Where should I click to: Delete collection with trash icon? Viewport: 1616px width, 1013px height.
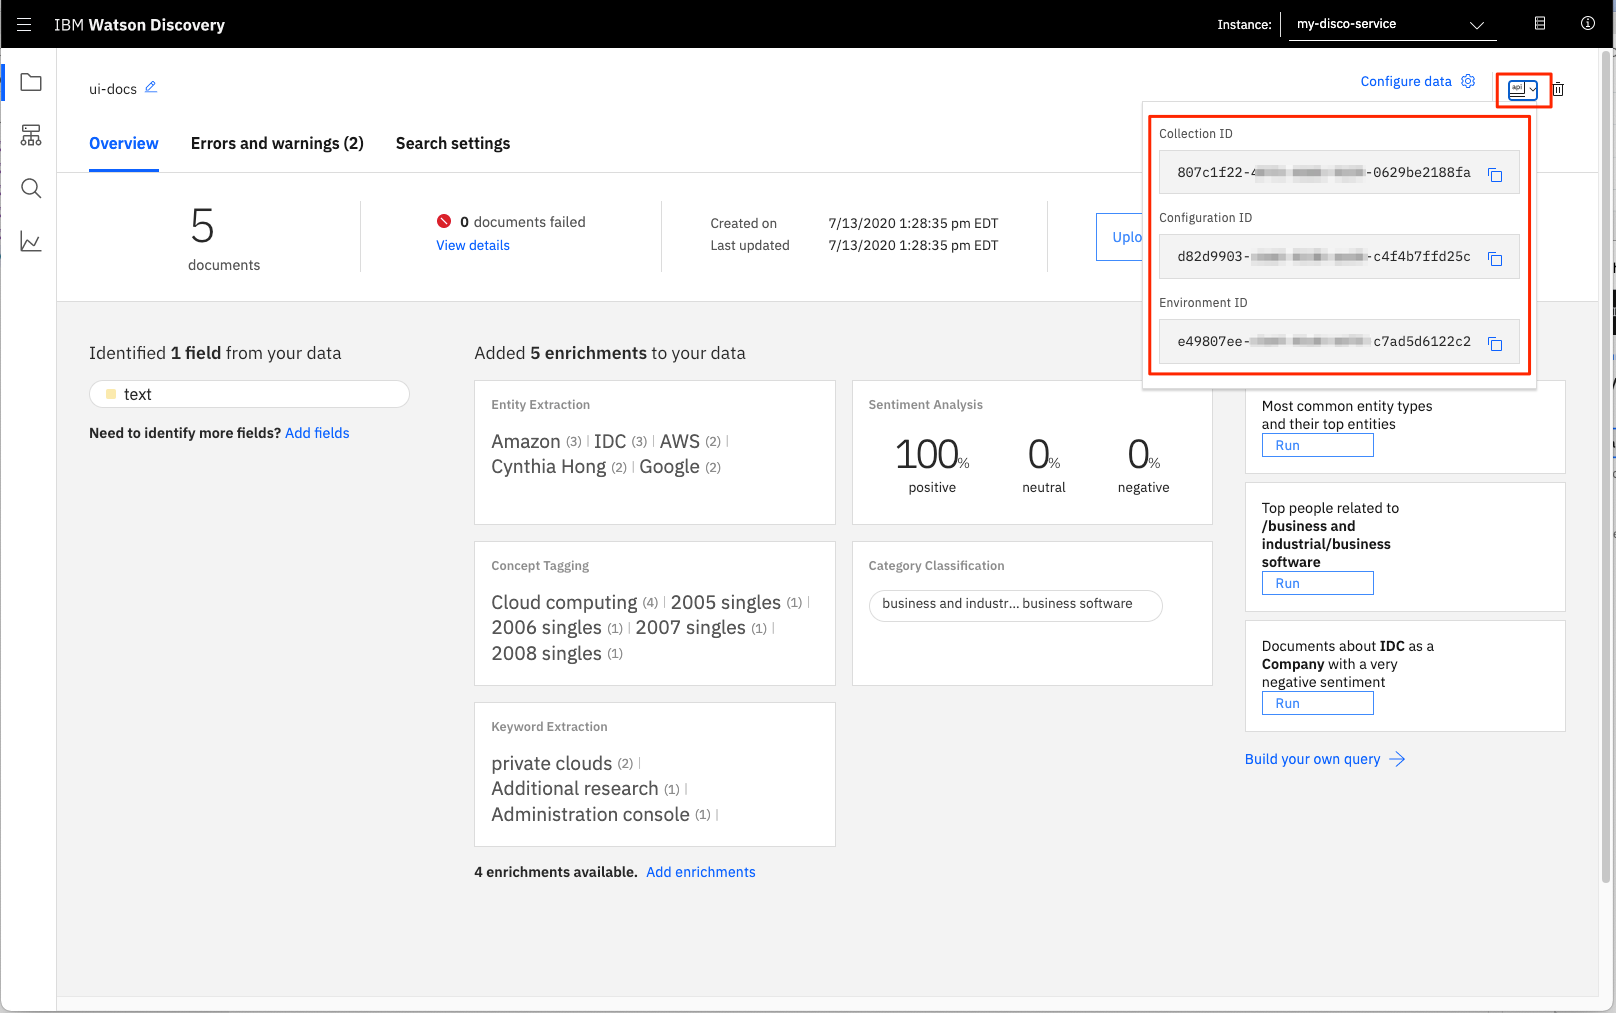tap(1558, 89)
